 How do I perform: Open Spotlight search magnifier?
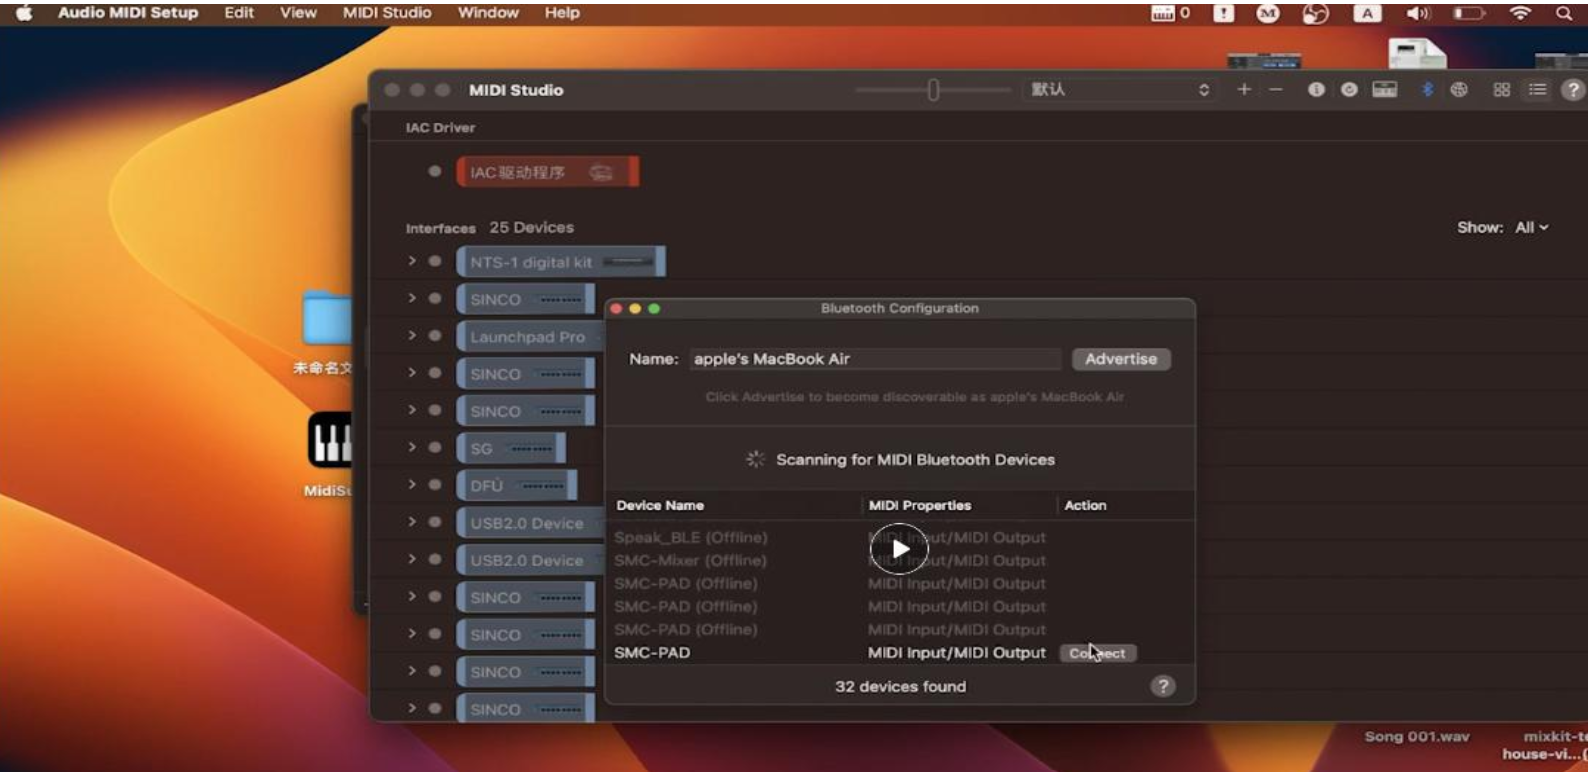pos(1564,13)
